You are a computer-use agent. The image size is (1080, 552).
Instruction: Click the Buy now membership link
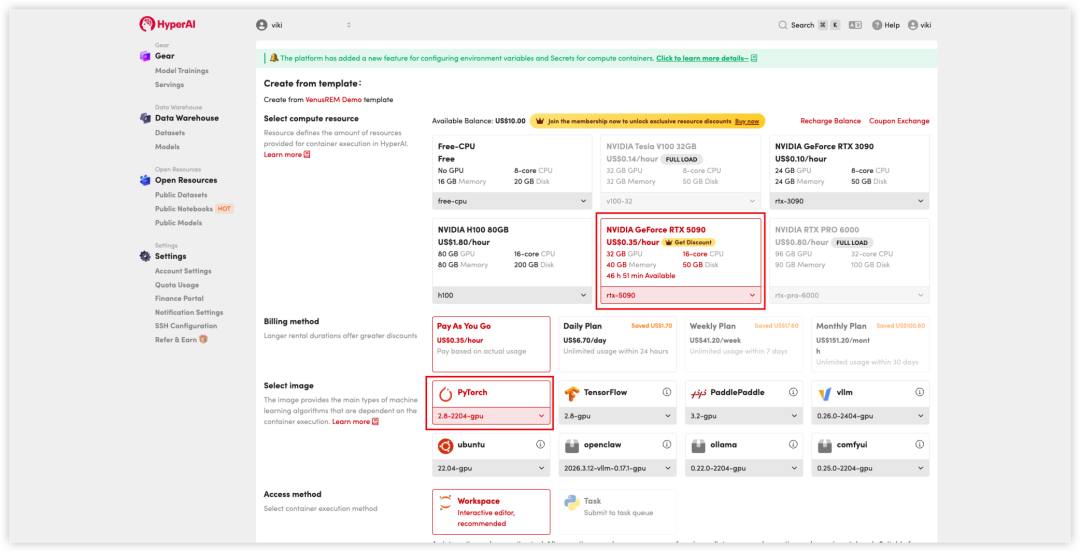(x=747, y=121)
